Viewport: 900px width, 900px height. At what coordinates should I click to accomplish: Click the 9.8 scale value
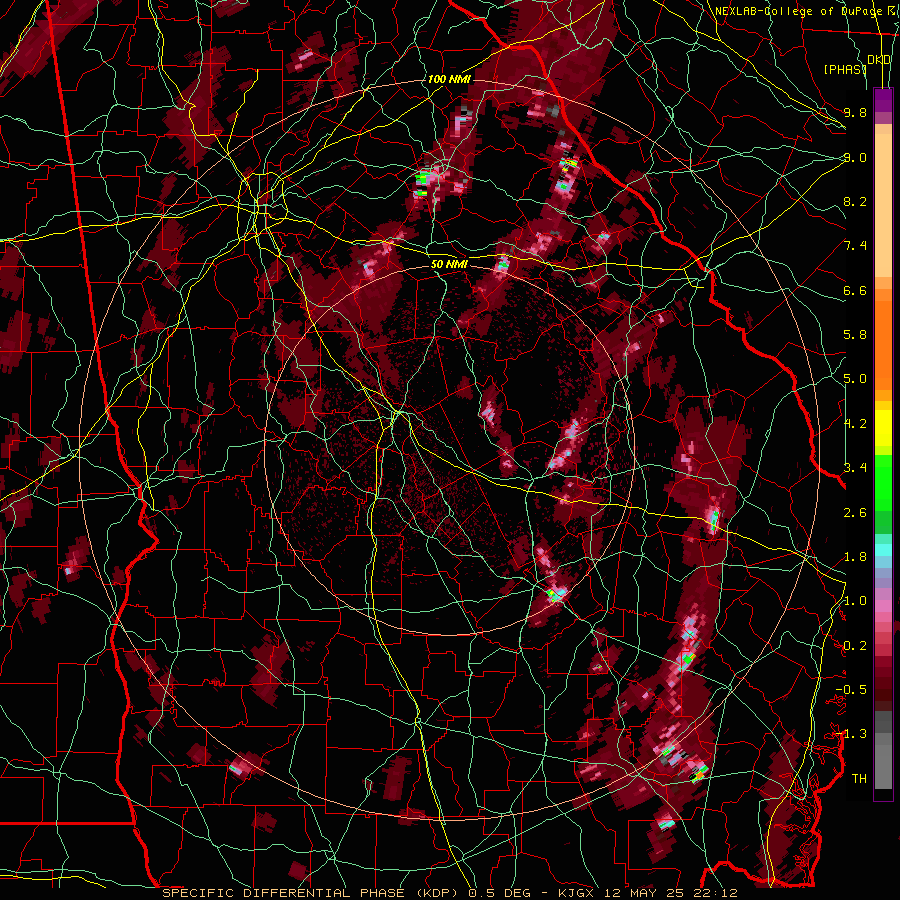[x=855, y=112]
